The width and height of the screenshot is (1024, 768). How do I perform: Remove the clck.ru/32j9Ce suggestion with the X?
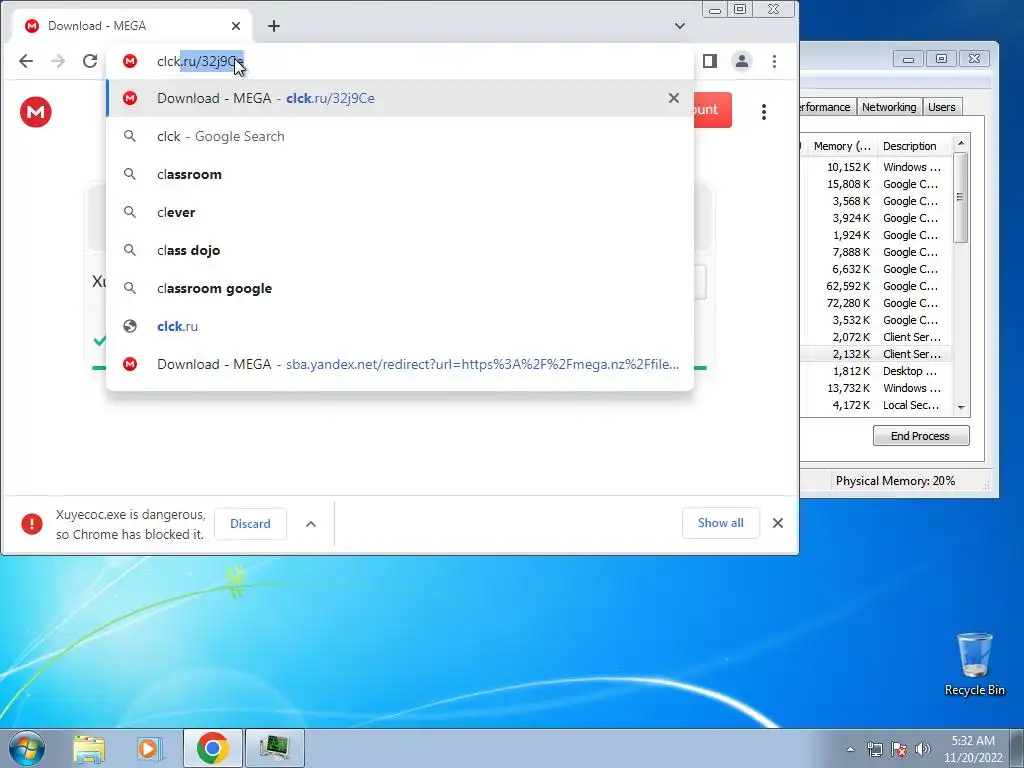(673, 98)
